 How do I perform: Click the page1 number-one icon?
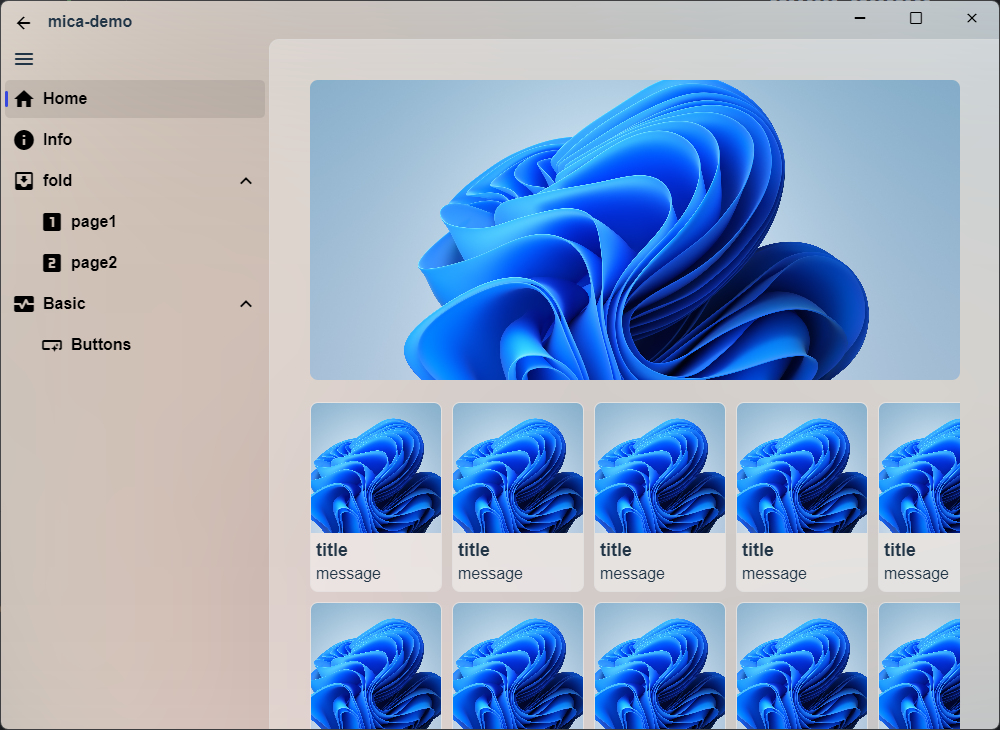pos(52,222)
